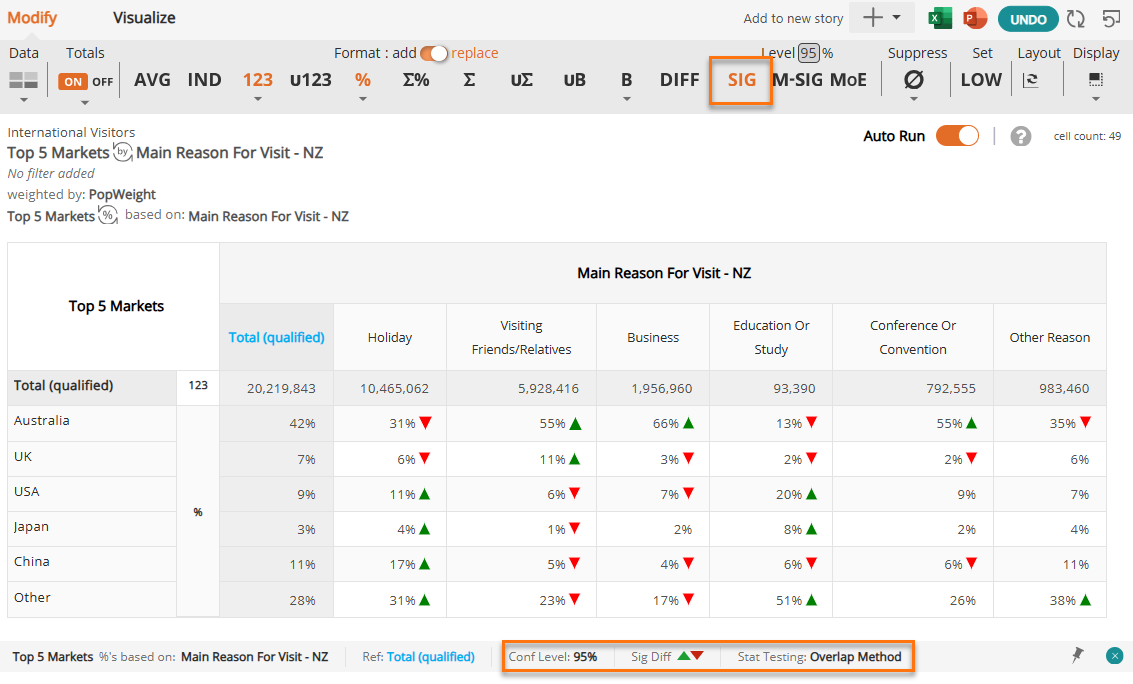Viewport: 1133px width, 684px height.
Task: Export to PowerPoint icon
Action: (x=975, y=18)
